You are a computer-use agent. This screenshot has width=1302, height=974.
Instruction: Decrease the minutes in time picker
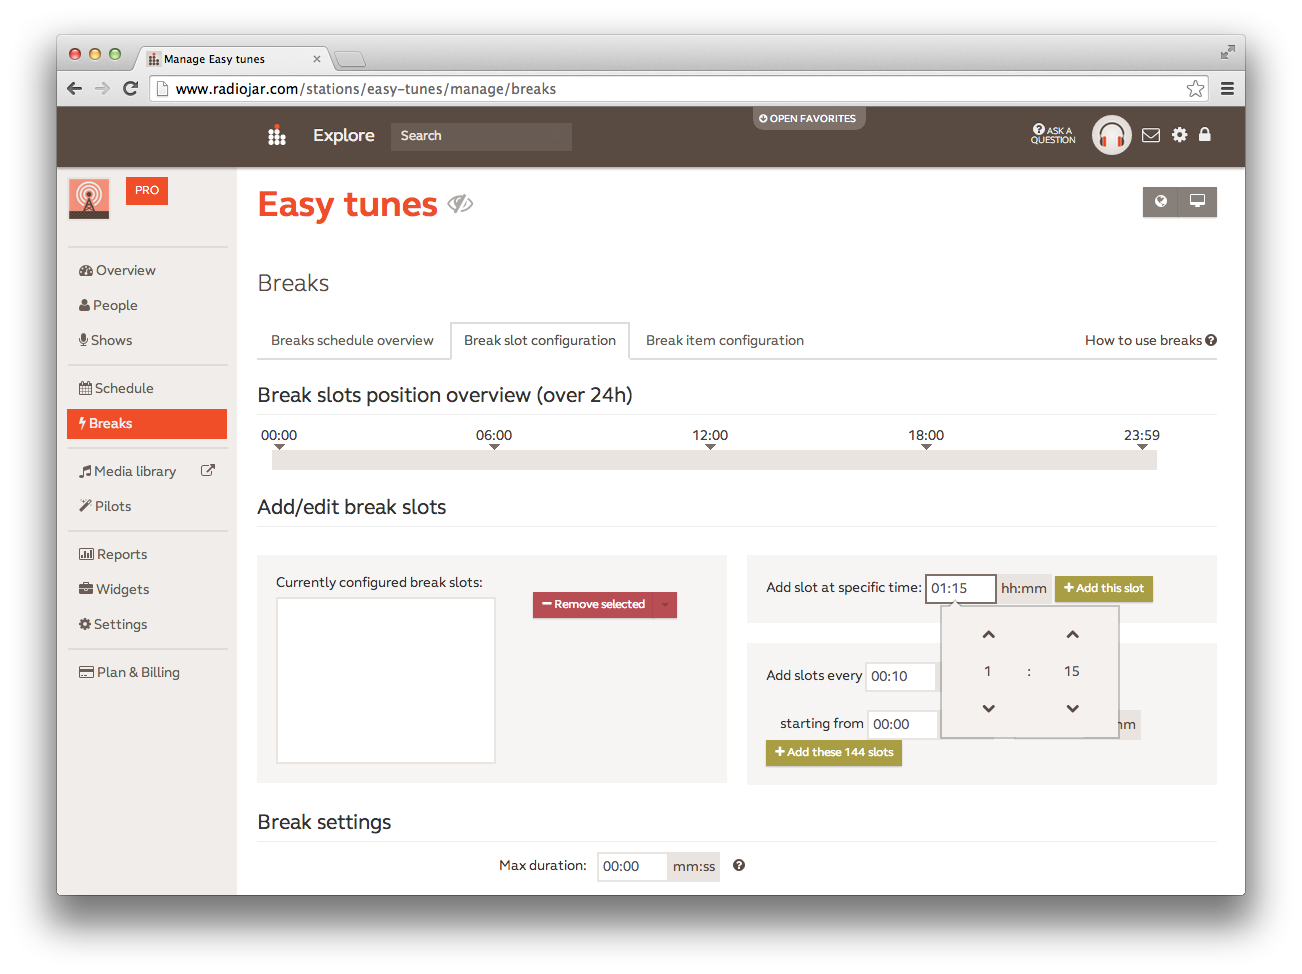tap(1072, 709)
